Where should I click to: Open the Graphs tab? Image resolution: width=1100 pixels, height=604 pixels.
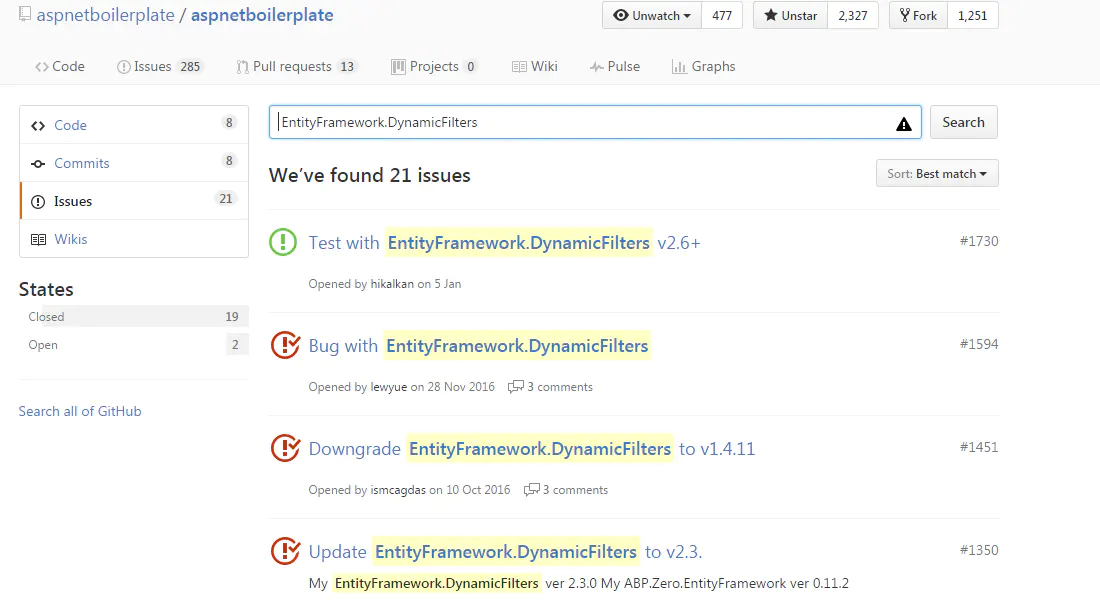pyautogui.click(x=704, y=67)
